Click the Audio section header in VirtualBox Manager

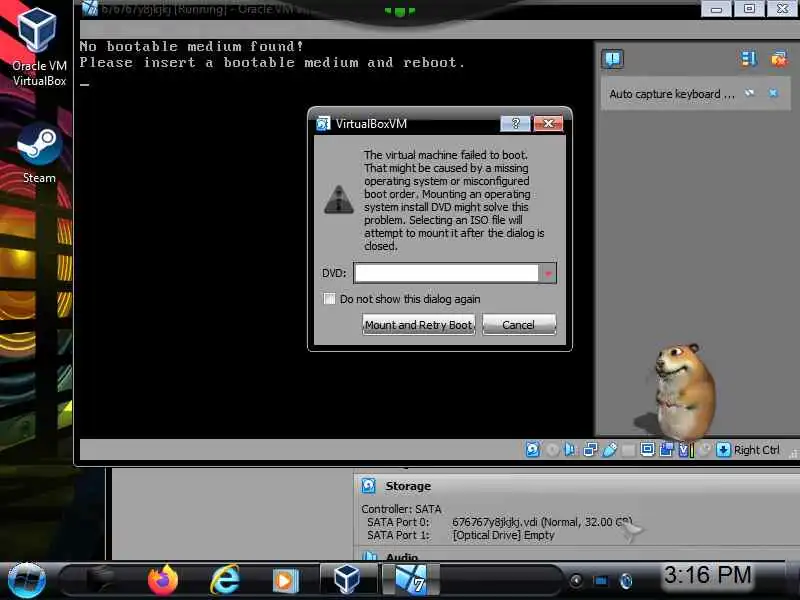tap(402, 557)
